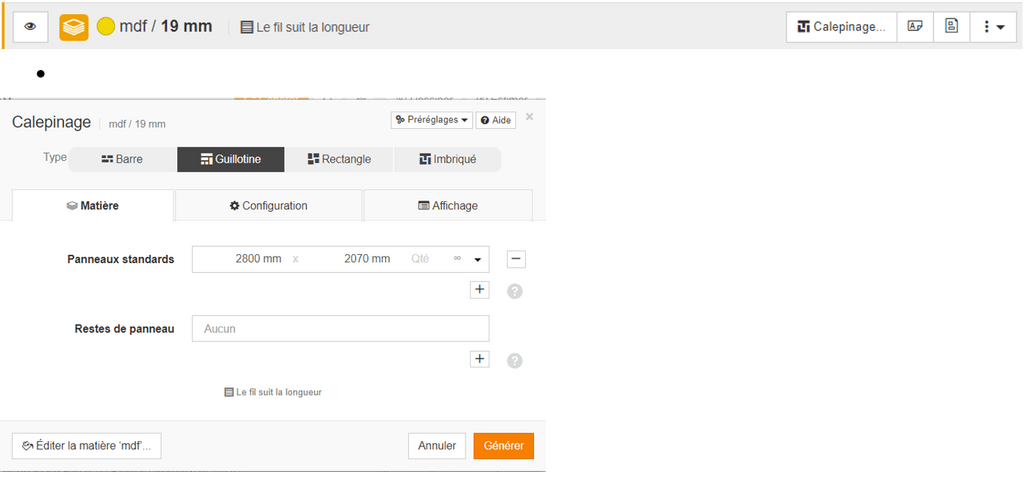The width and height of the screenshot is (1024, 477).
Task: Add a panel offcut with plus icon
Action: 479,359
